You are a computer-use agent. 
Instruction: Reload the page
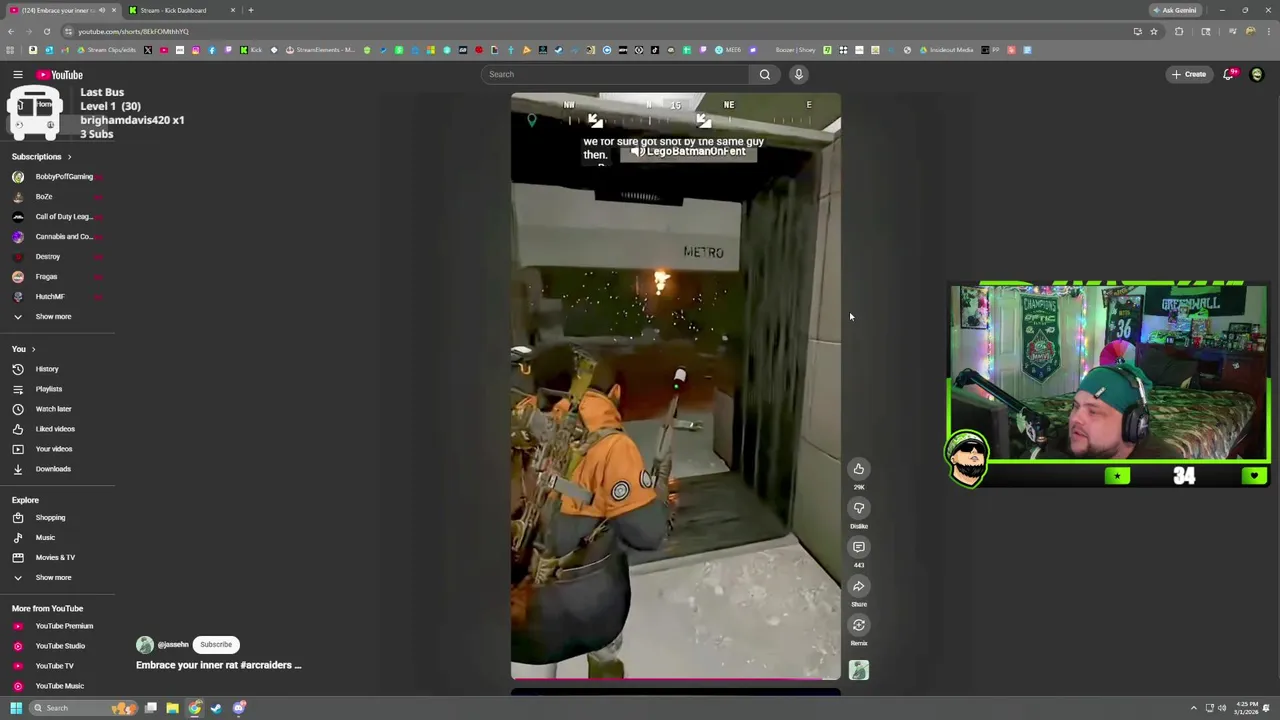pos(46,31)
